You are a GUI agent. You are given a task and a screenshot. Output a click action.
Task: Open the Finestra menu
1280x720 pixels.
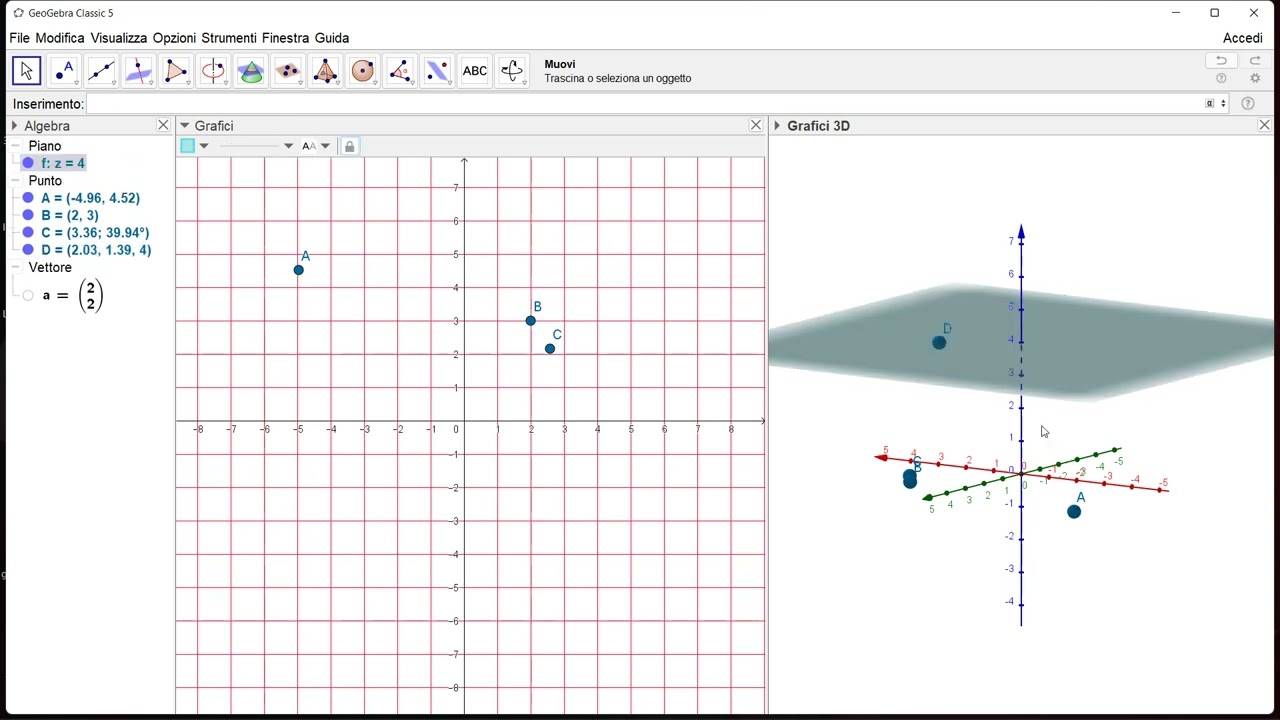pyautogui.click(x=286, y=38)
